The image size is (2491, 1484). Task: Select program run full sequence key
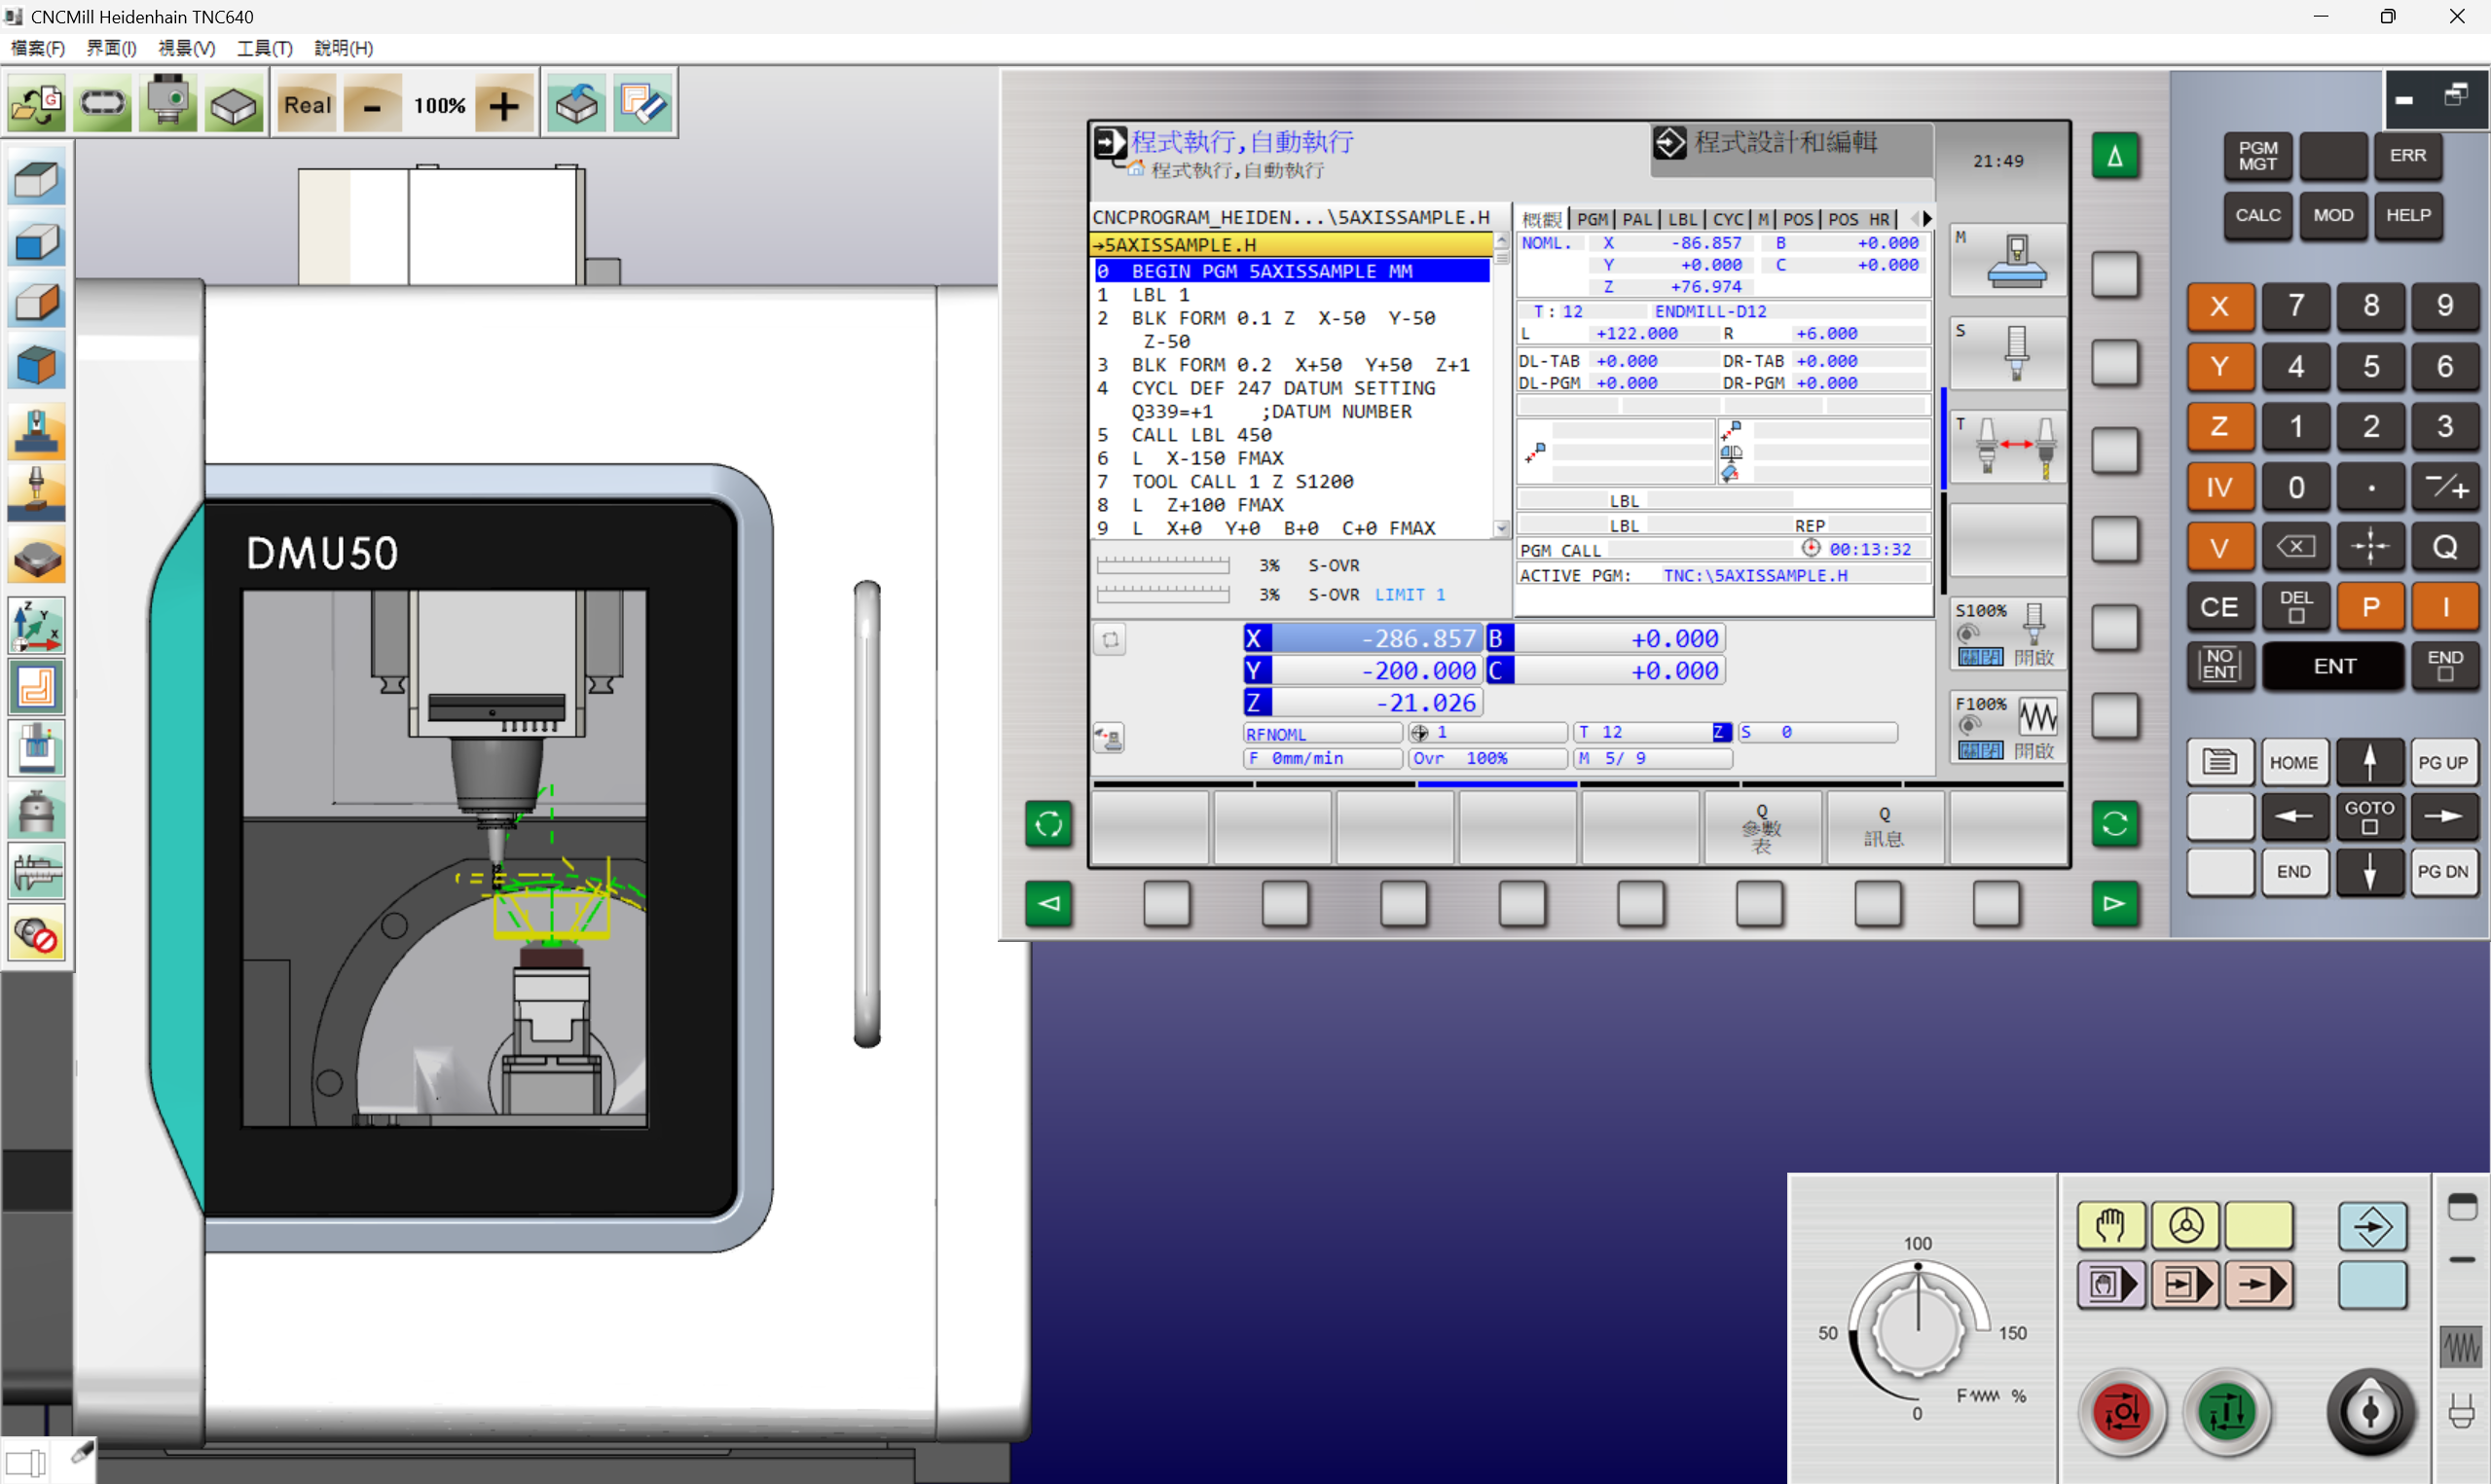point(2260,1284)
